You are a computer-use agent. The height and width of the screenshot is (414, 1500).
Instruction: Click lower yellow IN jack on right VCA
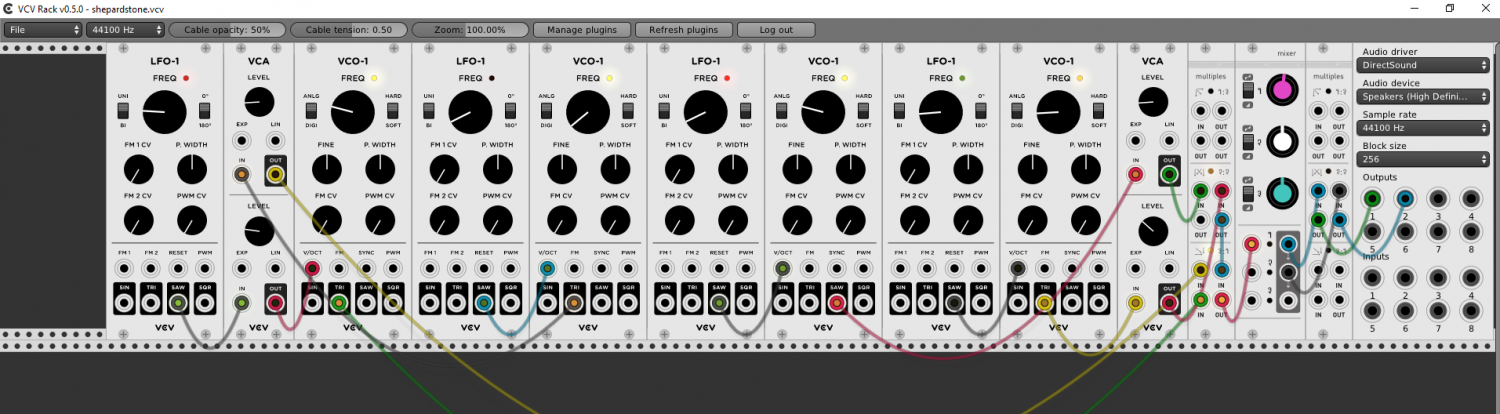1135,302
